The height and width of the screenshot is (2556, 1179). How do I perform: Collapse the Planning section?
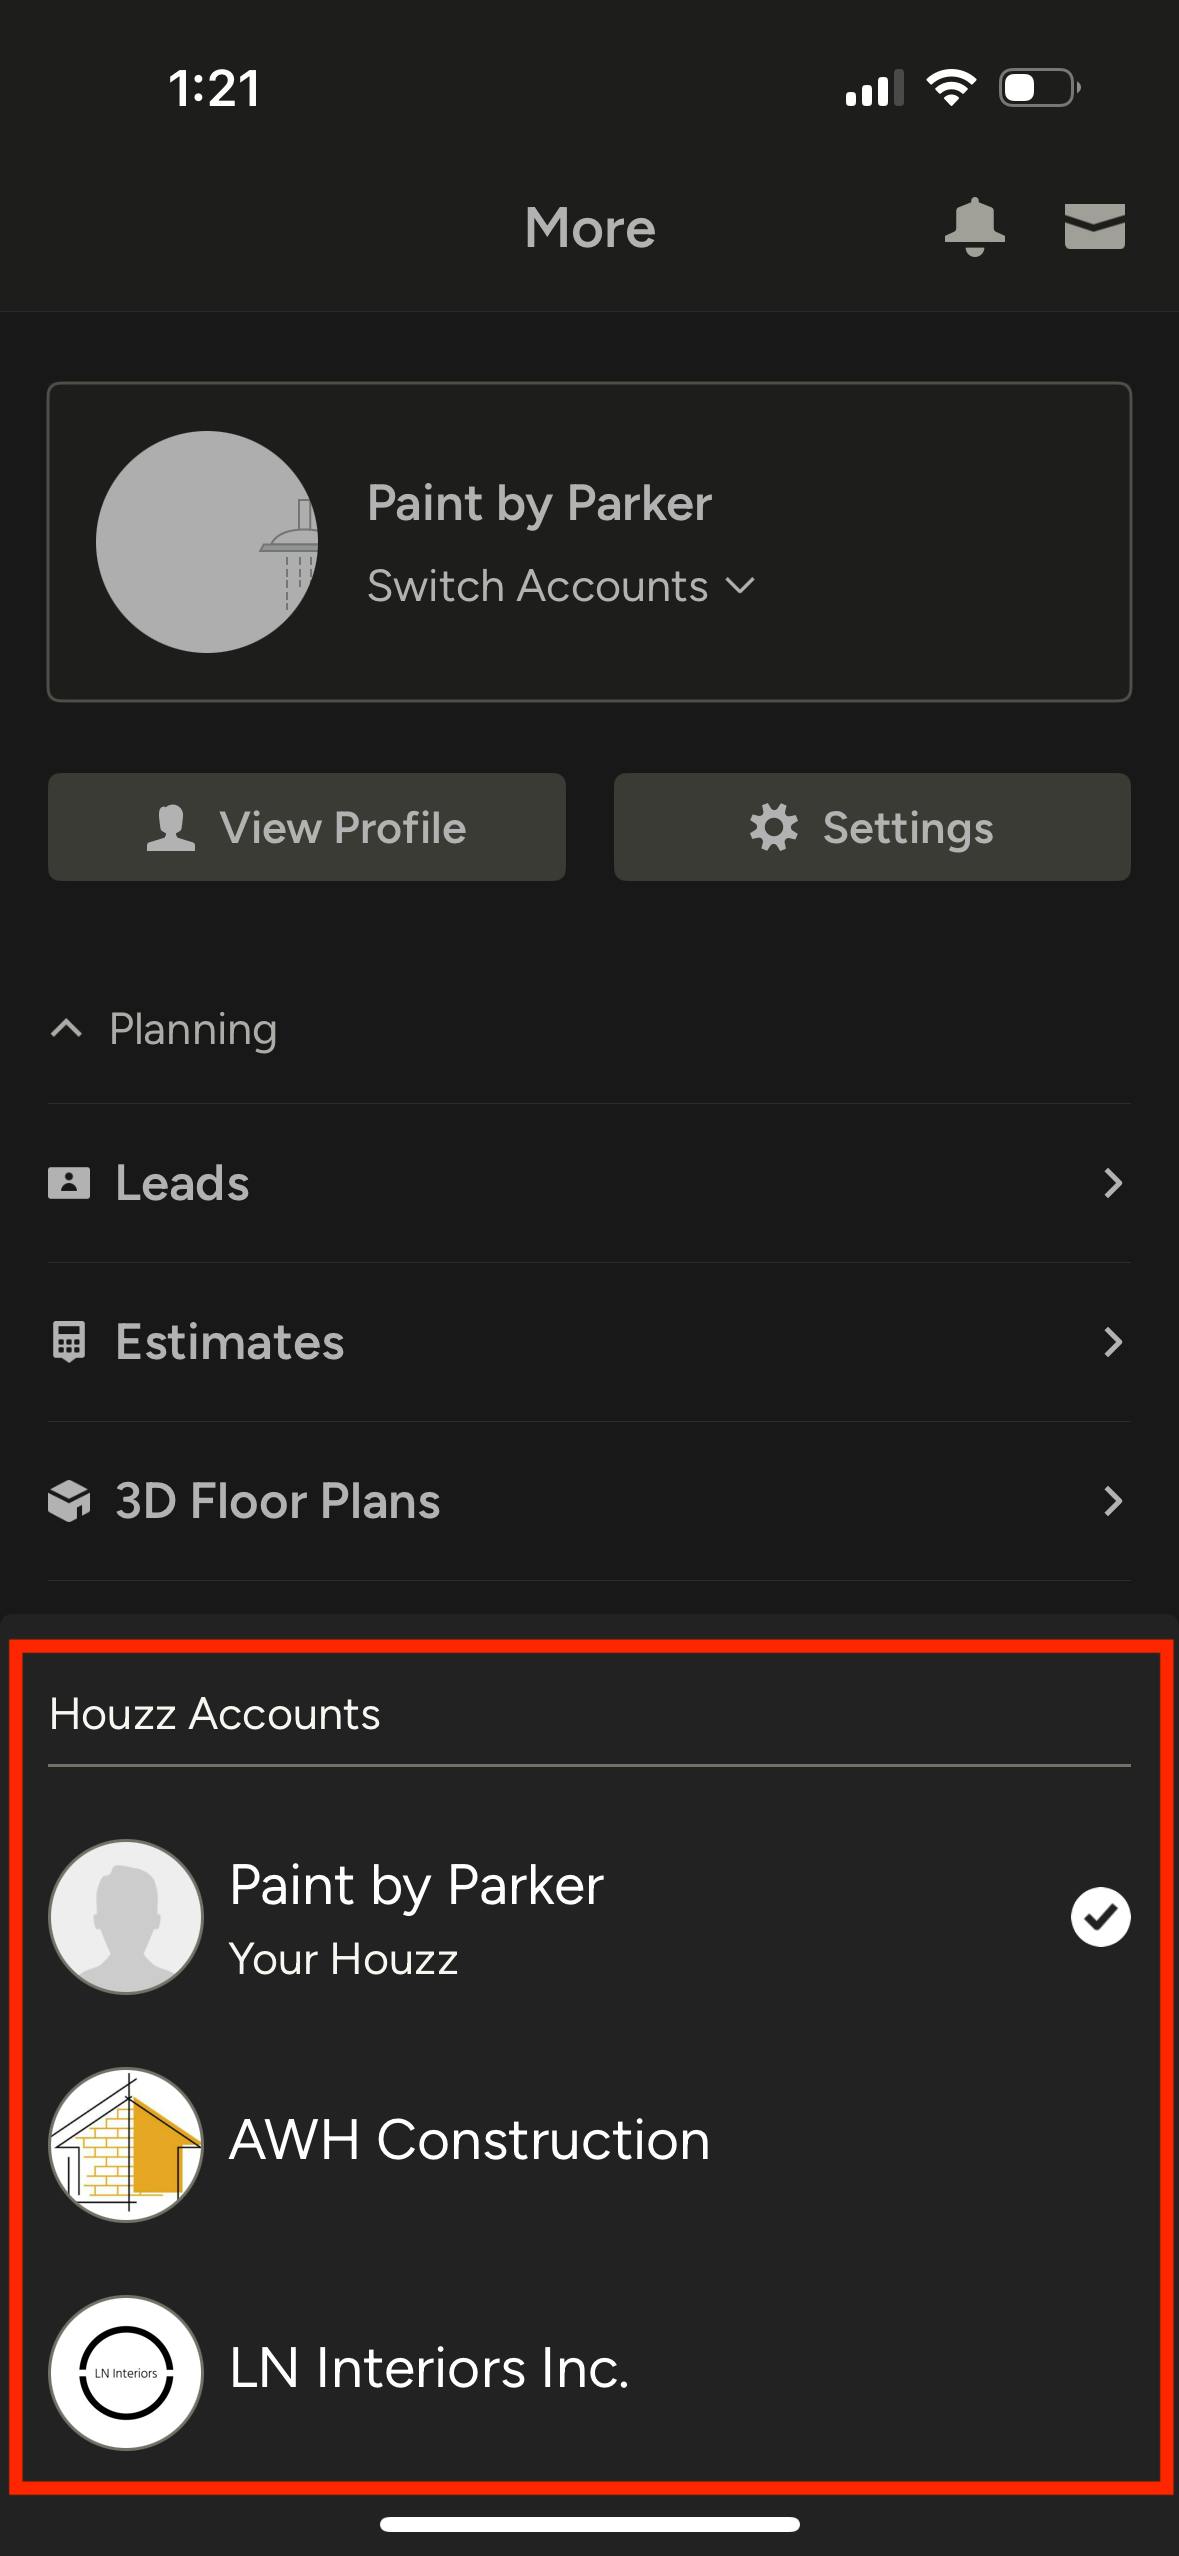[x=66, y=1029]
